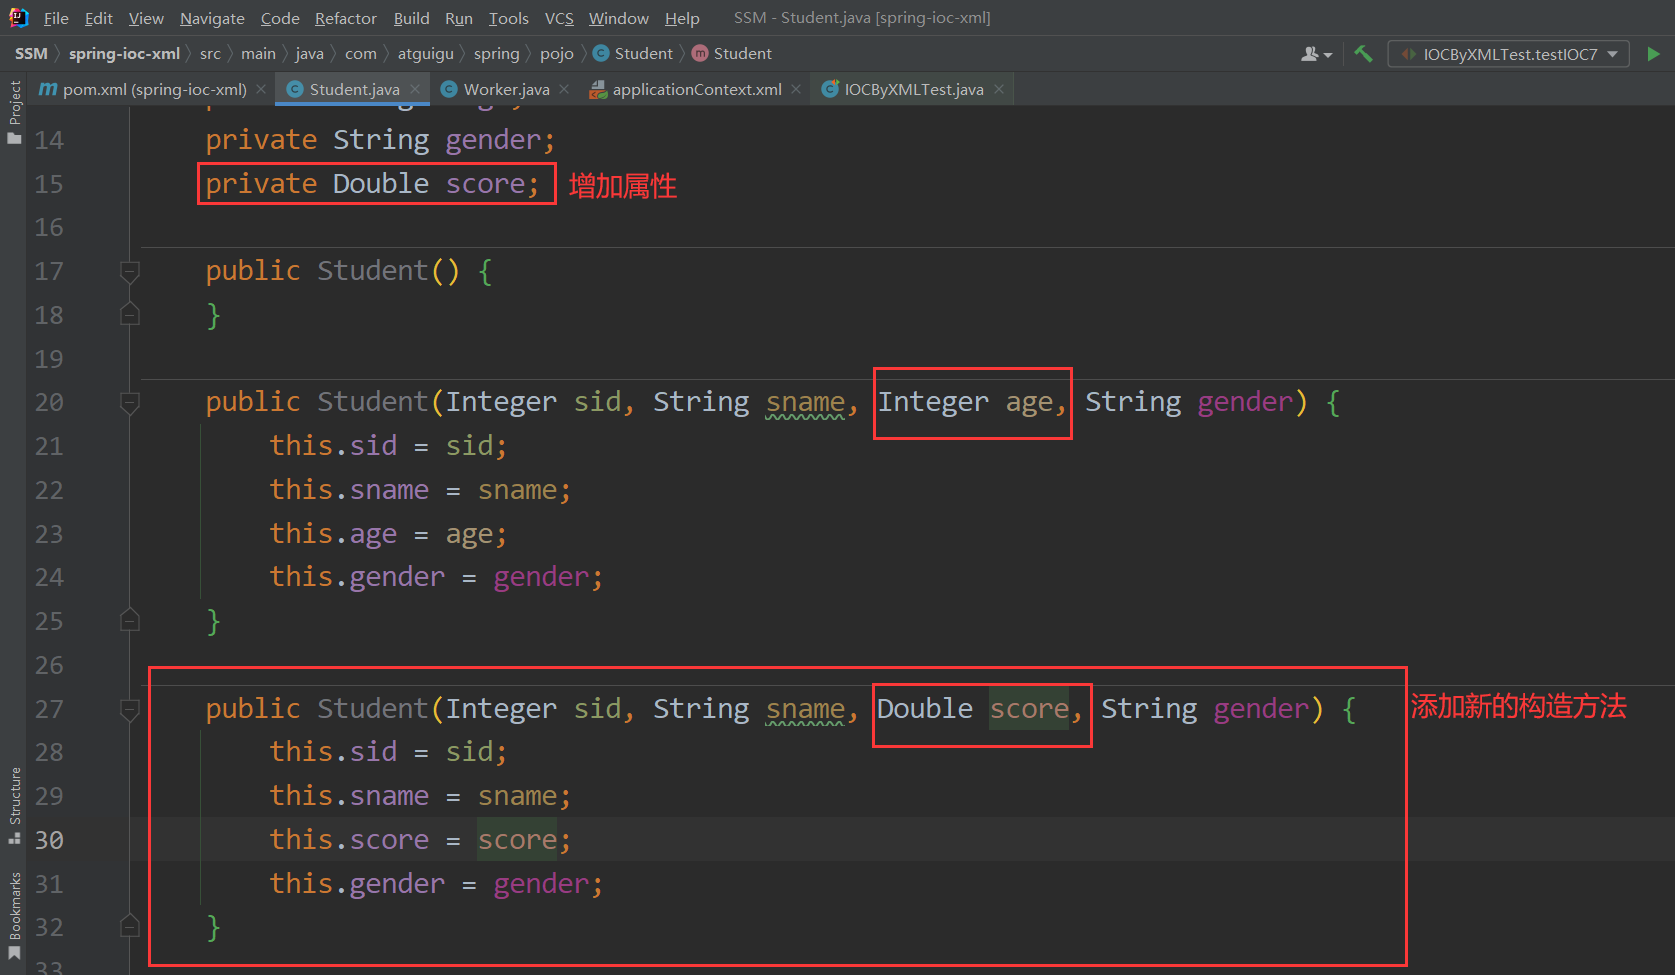This screenshot has height=975, width=1675.
Task: Close the applicationContext.xml tab
Action: coord(796,89)
